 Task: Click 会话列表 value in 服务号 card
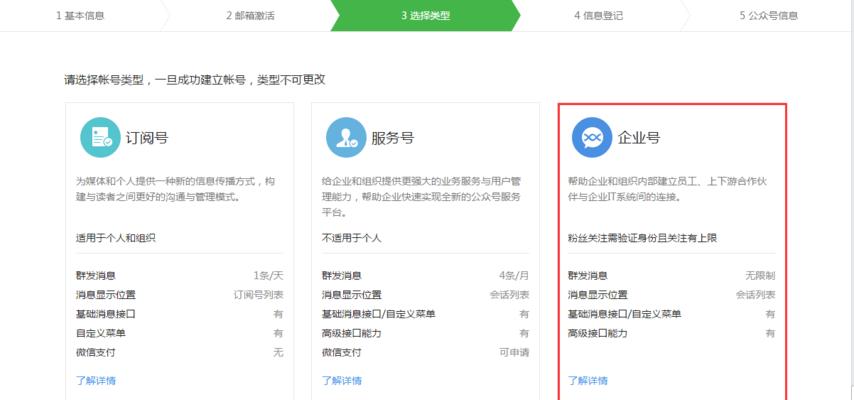click(509, 295)
